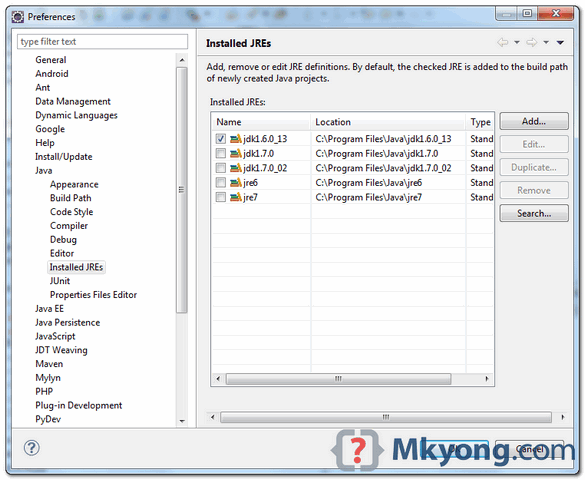
Task: Check the jre6 checkbox
Action: pyautogui.click(x=220, y=182)
